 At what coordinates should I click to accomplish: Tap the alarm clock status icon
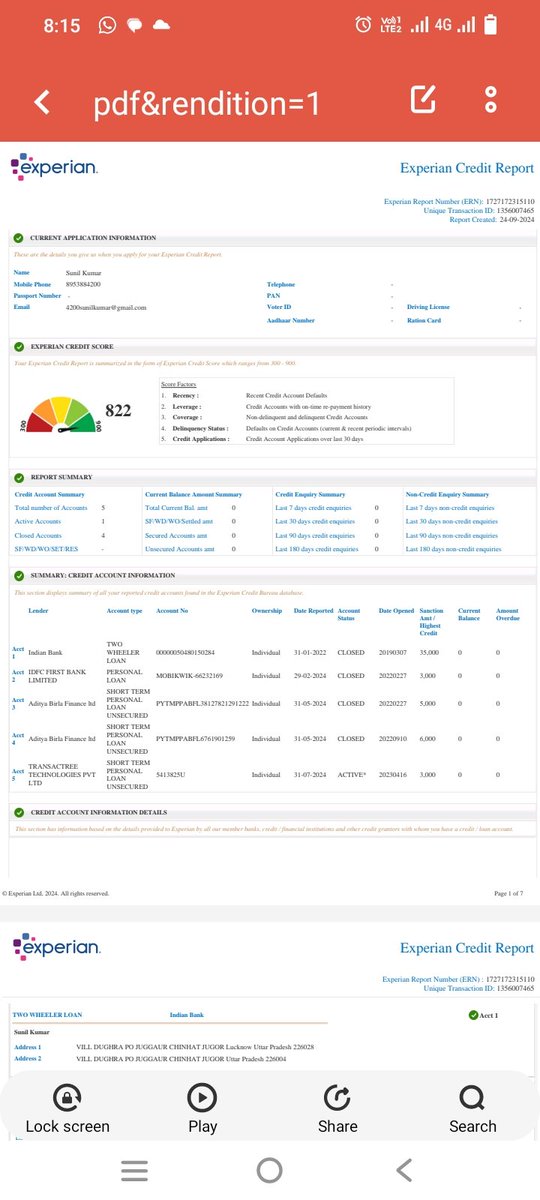click(364, 25)
